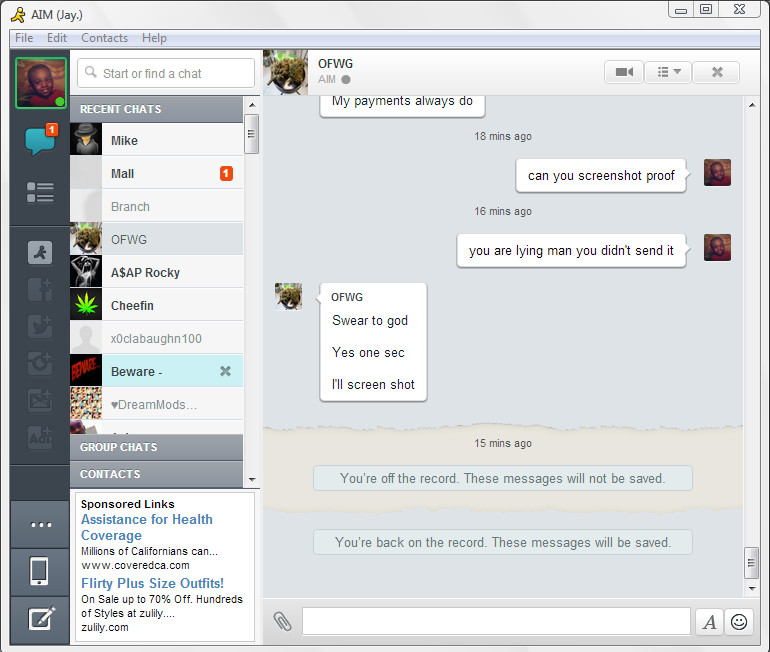
Task: Click OFWG's avatar in the chat header
Action: (x=286, y=72)
